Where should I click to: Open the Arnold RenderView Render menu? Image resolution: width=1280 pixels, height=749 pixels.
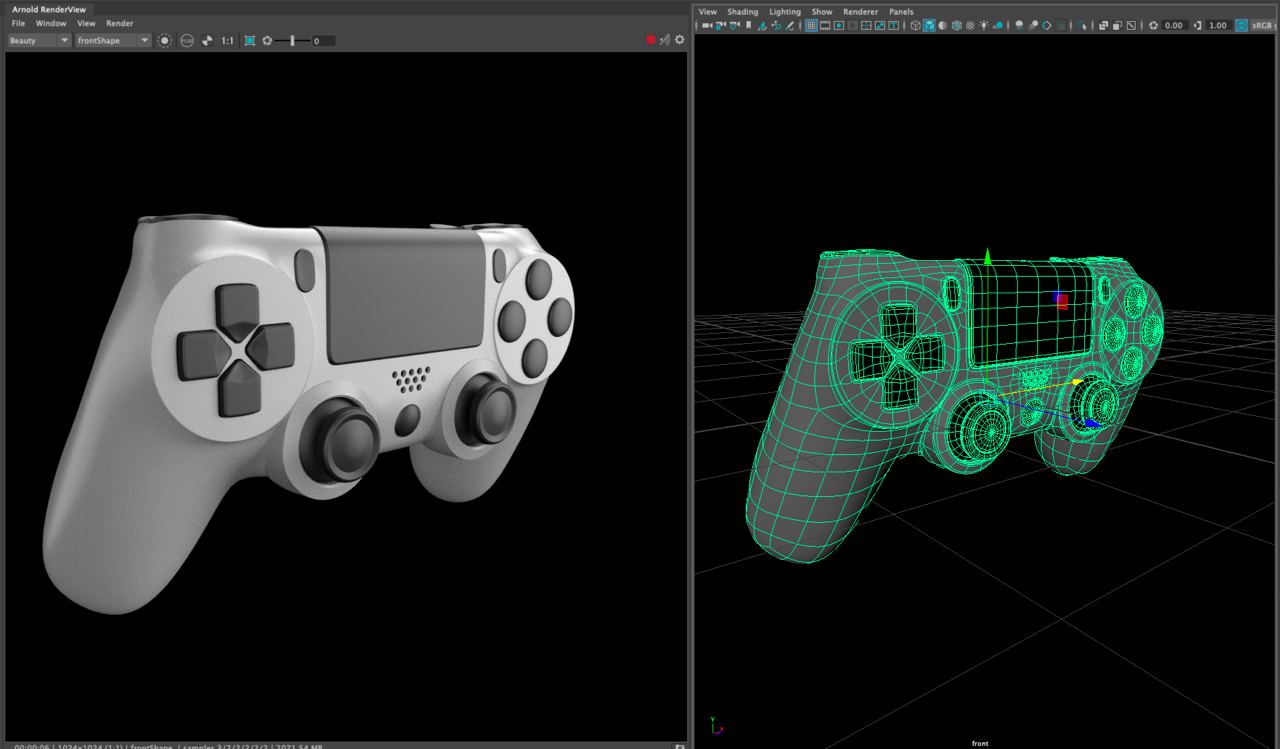click(x=119, y=23)
